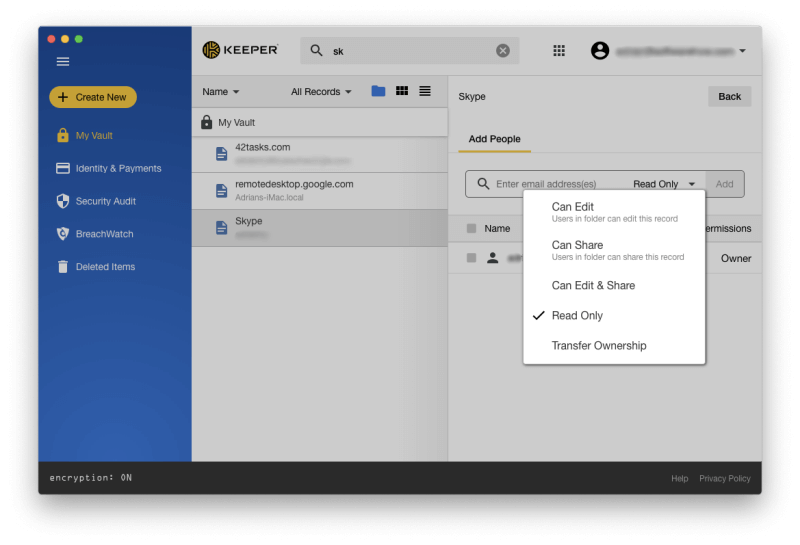800x545 pixels.
Task: Click the Owner permission label
Action: (736, 258)
